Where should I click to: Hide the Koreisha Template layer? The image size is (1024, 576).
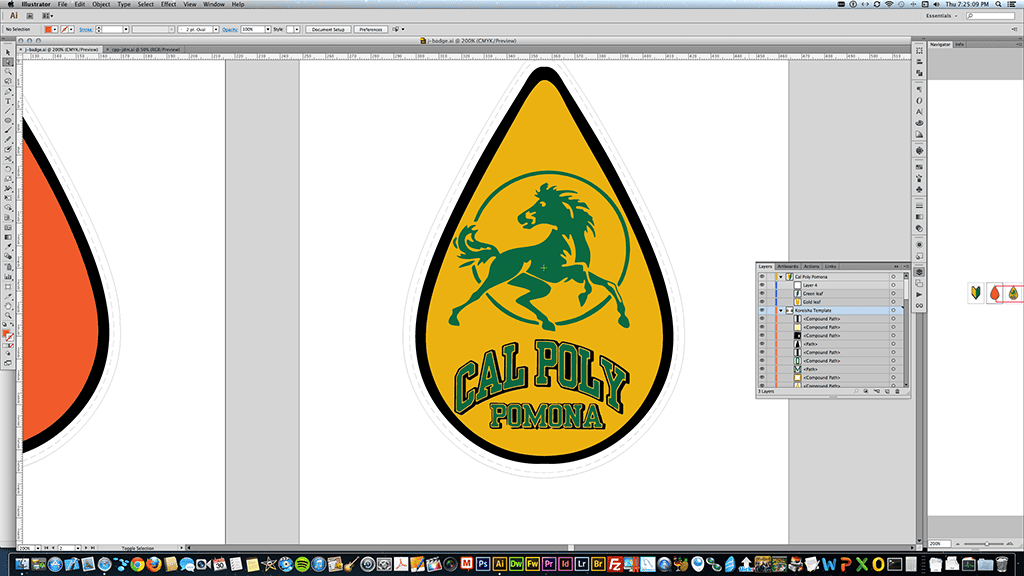[761, 310]
